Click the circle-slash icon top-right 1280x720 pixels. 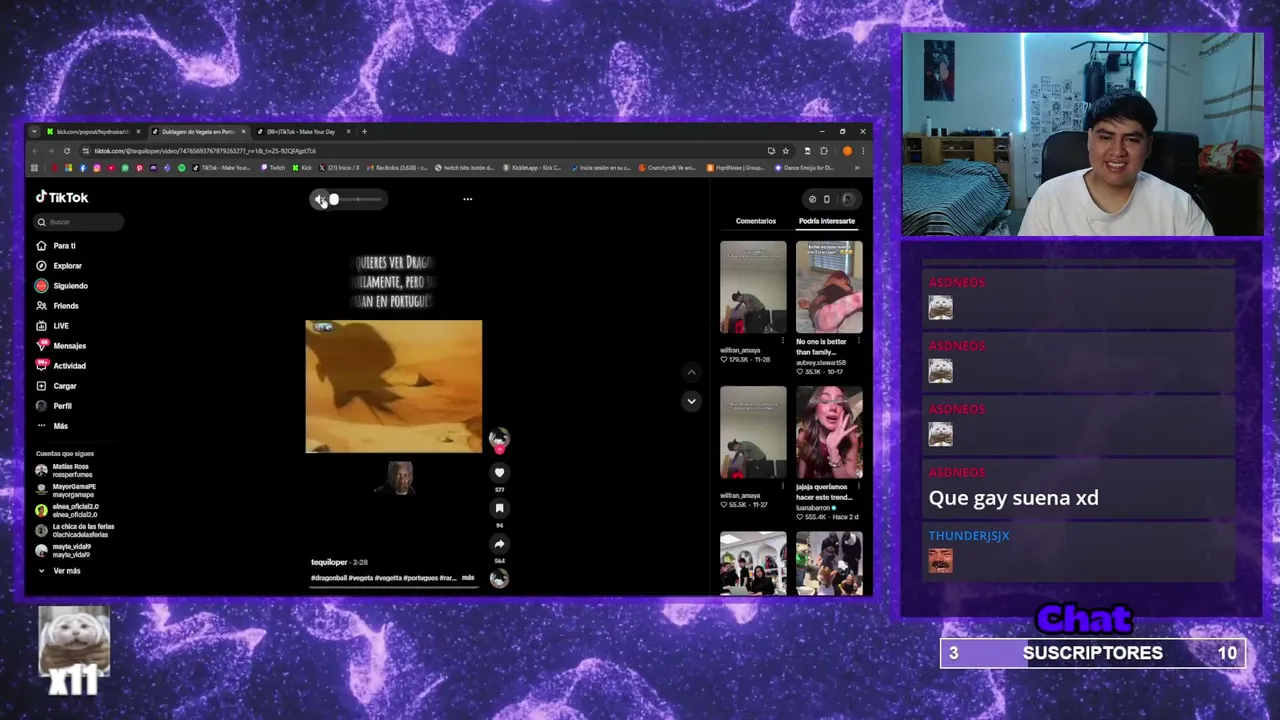click(x=812, y=199)
